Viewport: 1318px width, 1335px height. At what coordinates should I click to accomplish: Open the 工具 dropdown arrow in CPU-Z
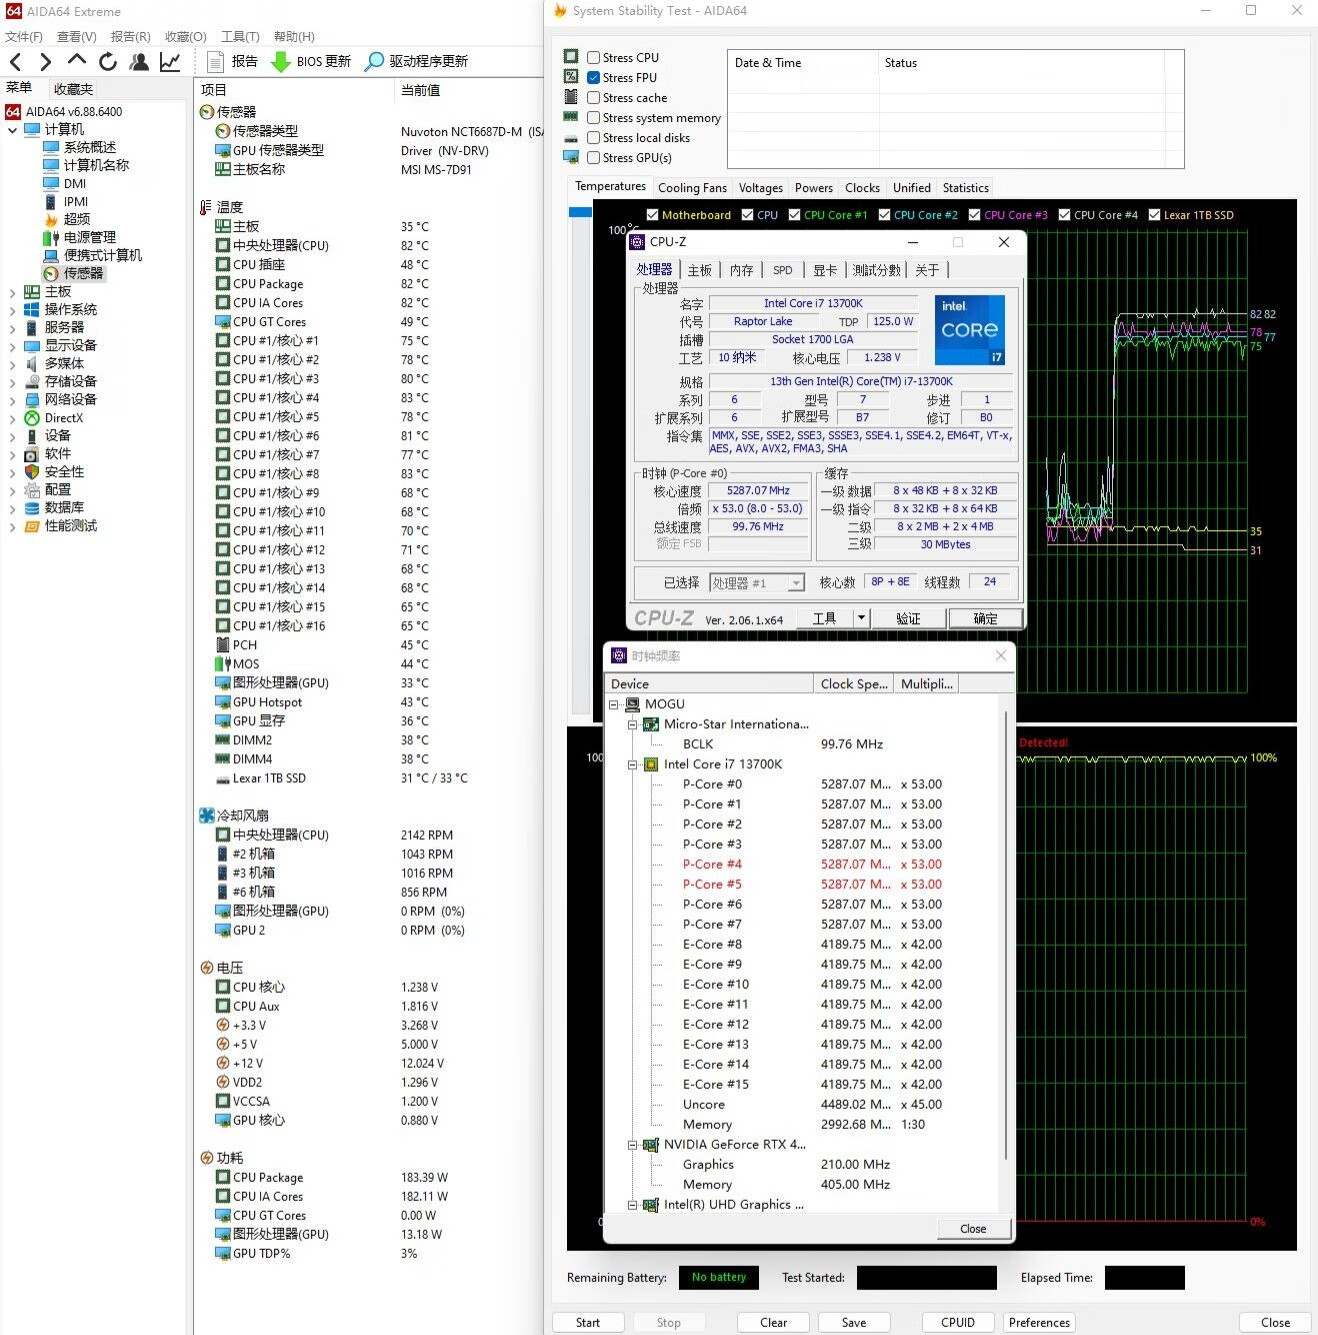tap(861, 618)
